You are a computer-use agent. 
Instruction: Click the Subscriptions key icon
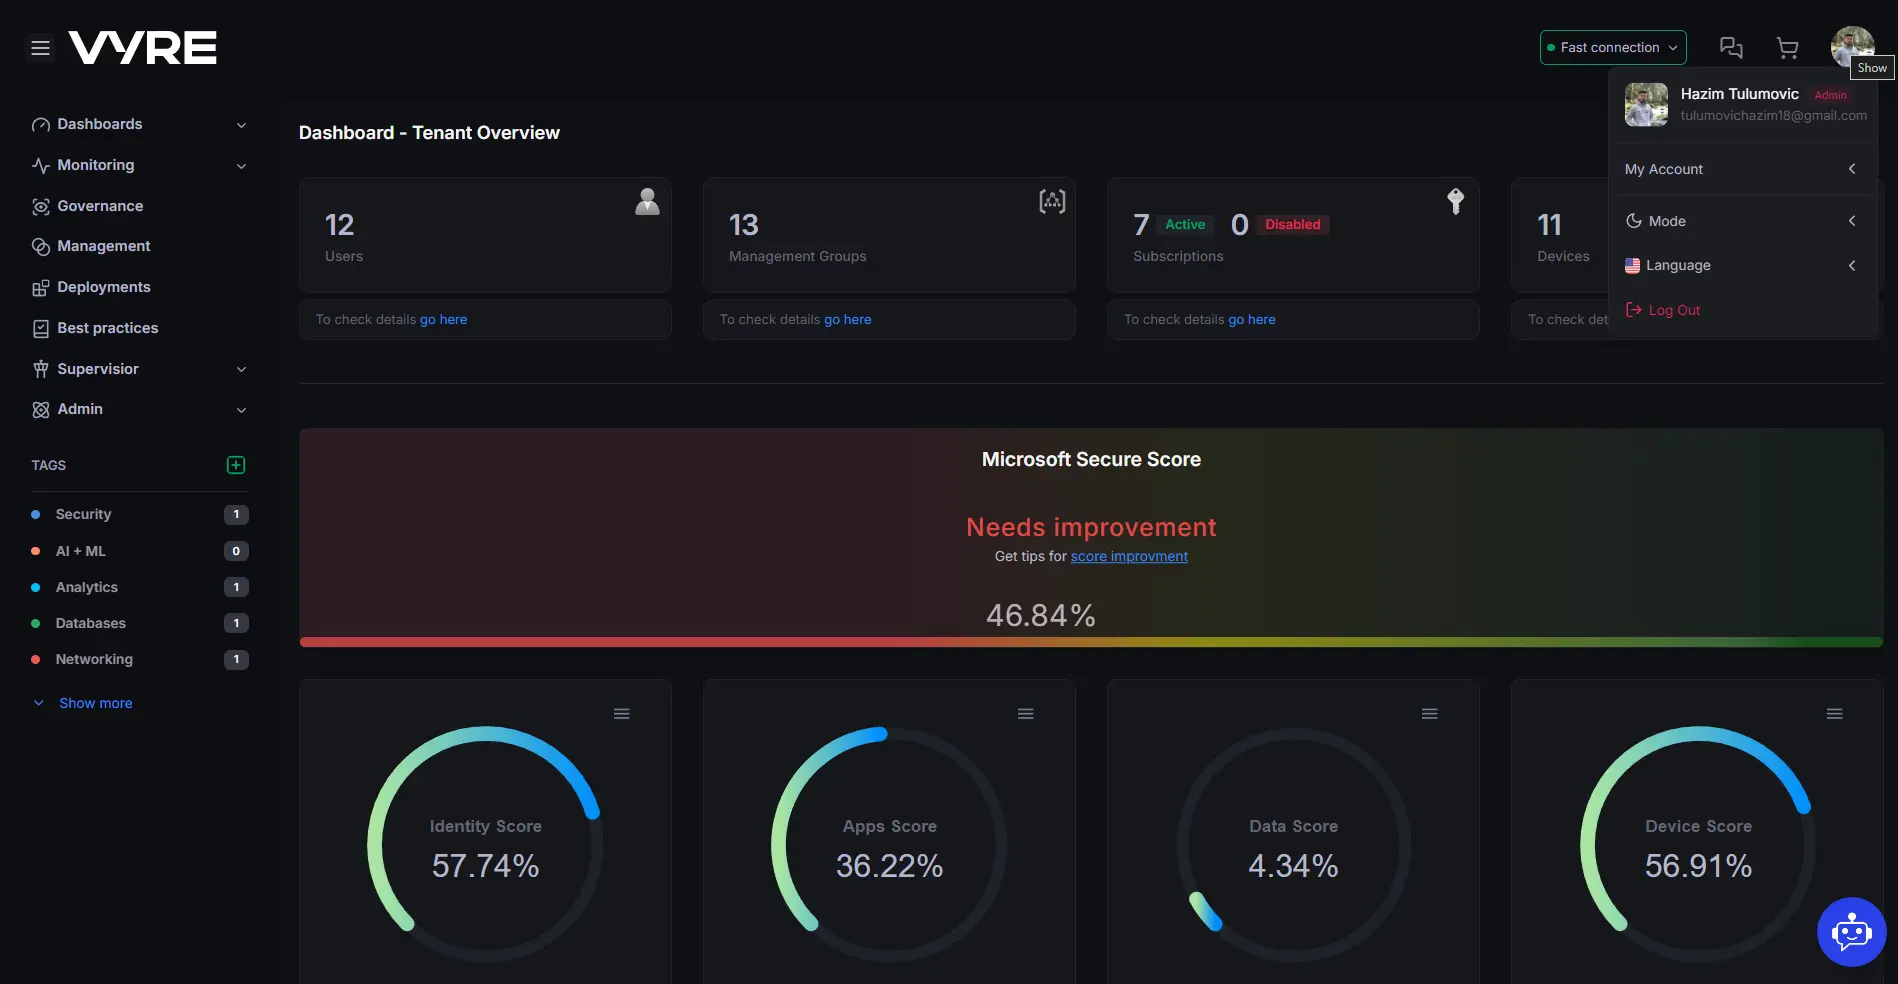1456,202
